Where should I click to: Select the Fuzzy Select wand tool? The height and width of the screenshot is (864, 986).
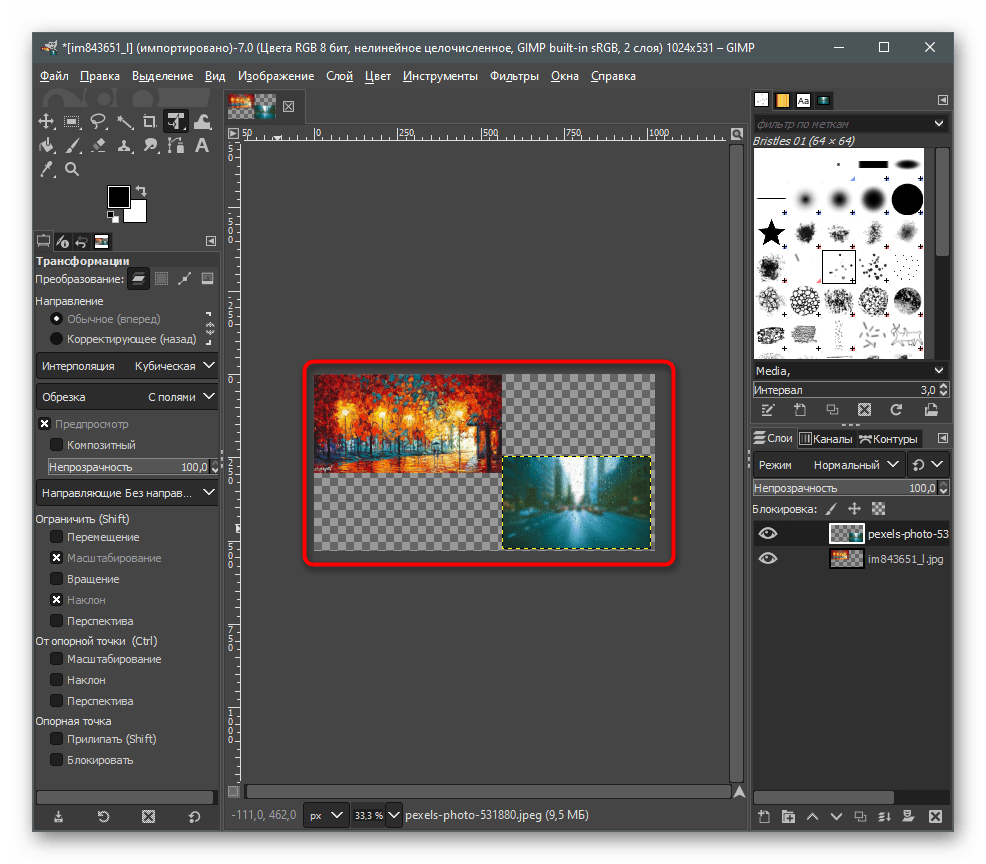pos(124,121)
